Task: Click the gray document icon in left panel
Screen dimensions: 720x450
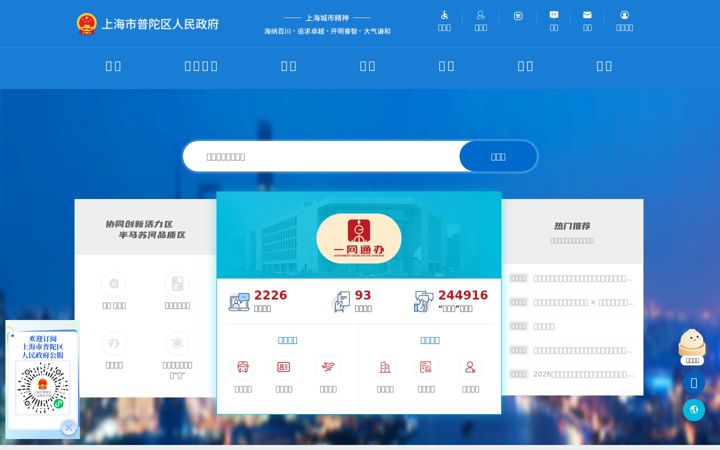Action: (x=177, y=284)
